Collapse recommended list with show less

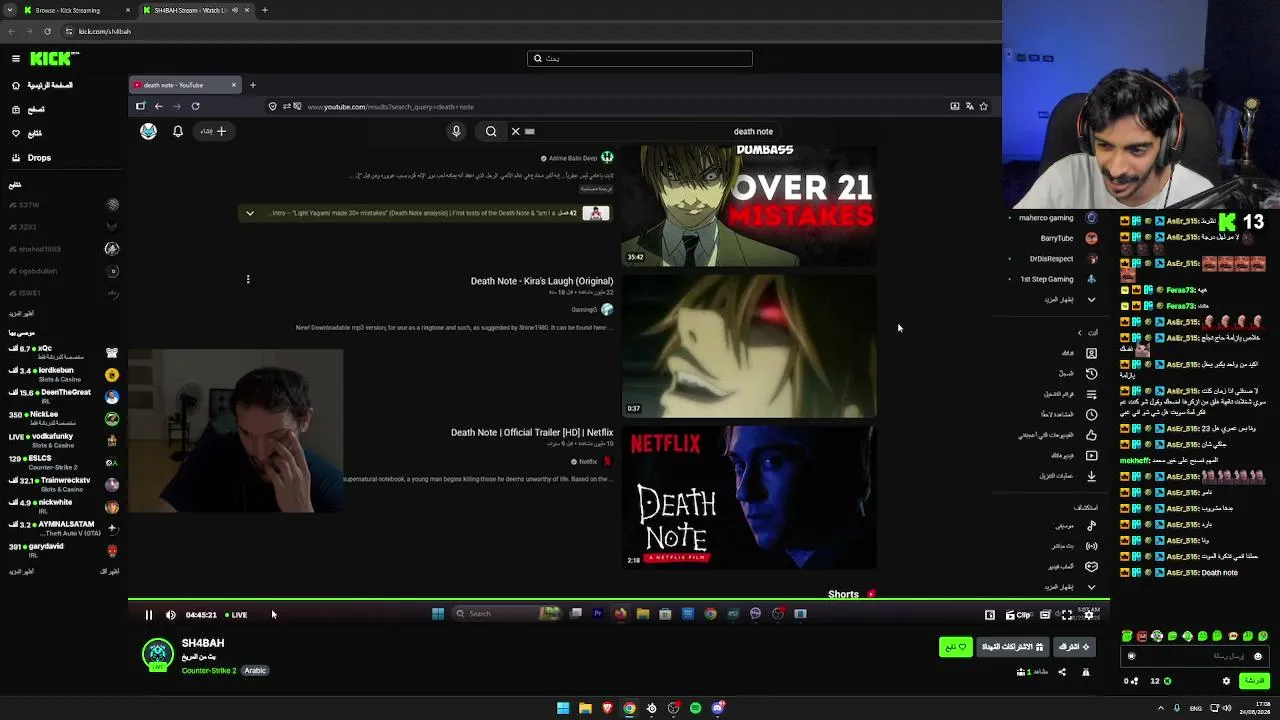(x=110, y=572)
